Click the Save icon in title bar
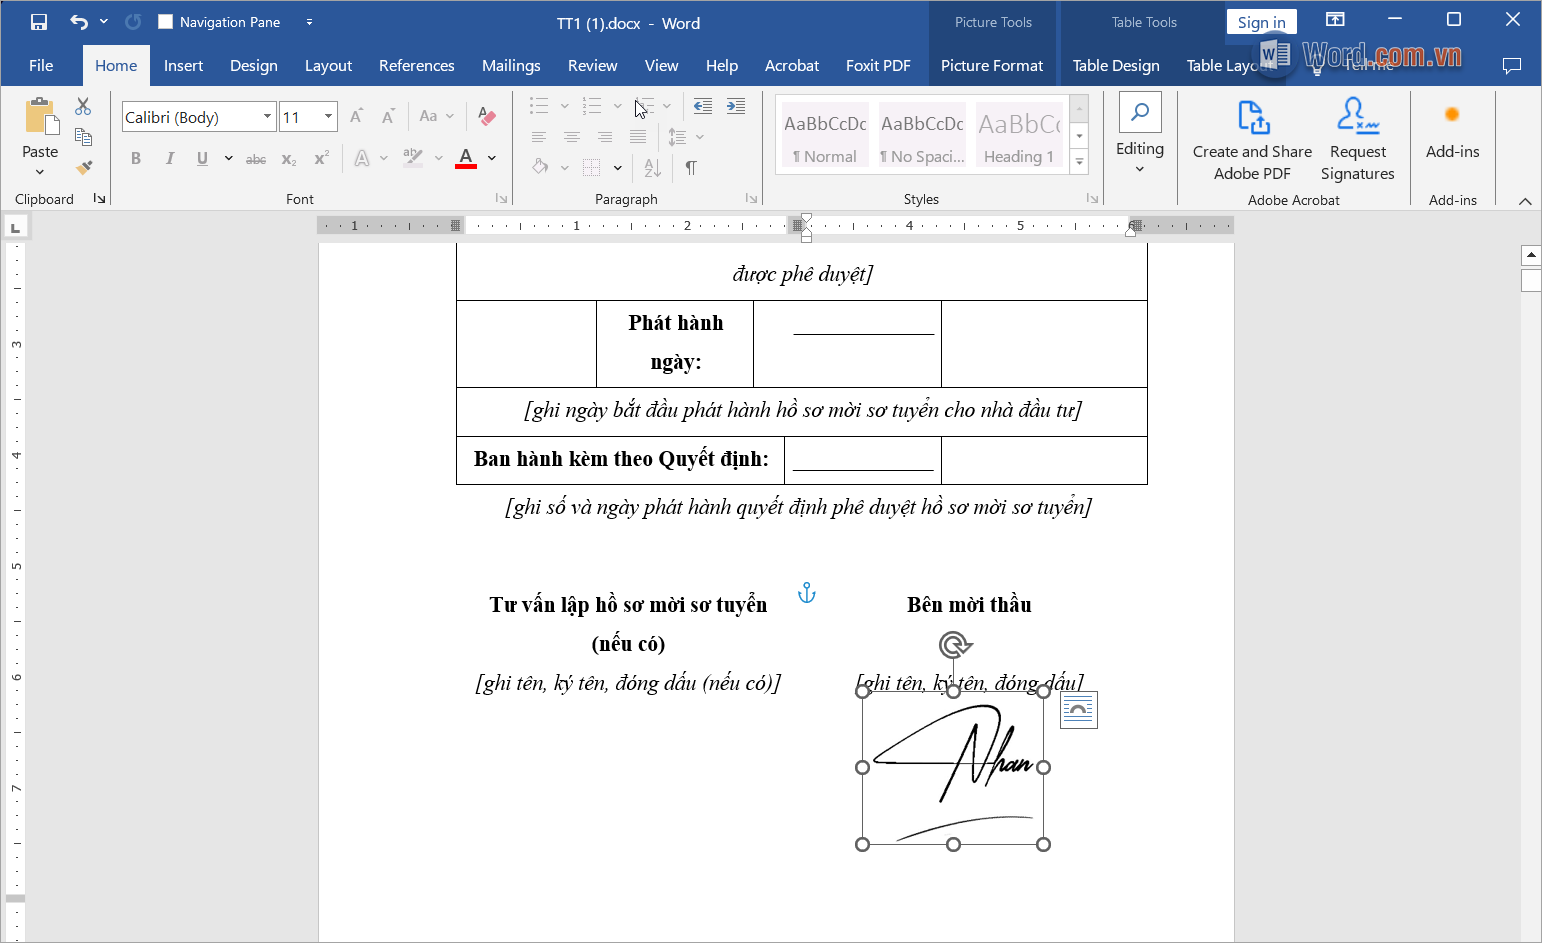 pyautogui.click(x=39, y=22)
